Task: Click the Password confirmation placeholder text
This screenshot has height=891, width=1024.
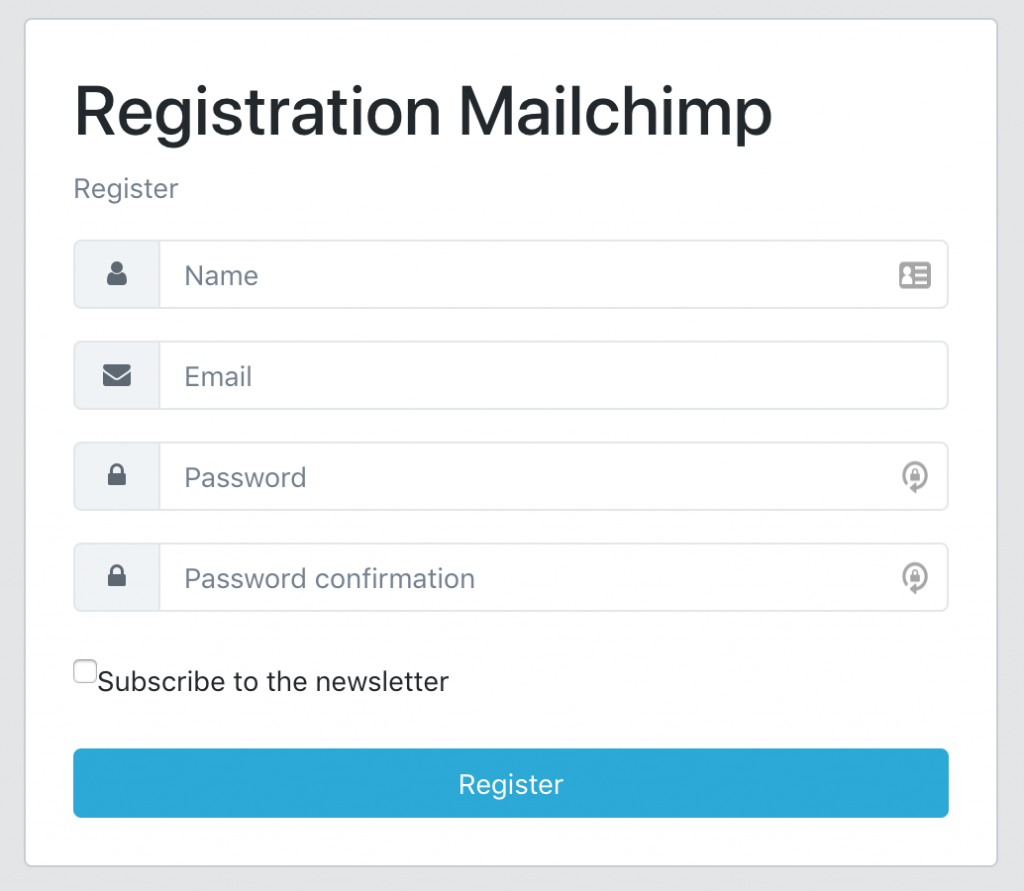Action: (x=329, y=578)
